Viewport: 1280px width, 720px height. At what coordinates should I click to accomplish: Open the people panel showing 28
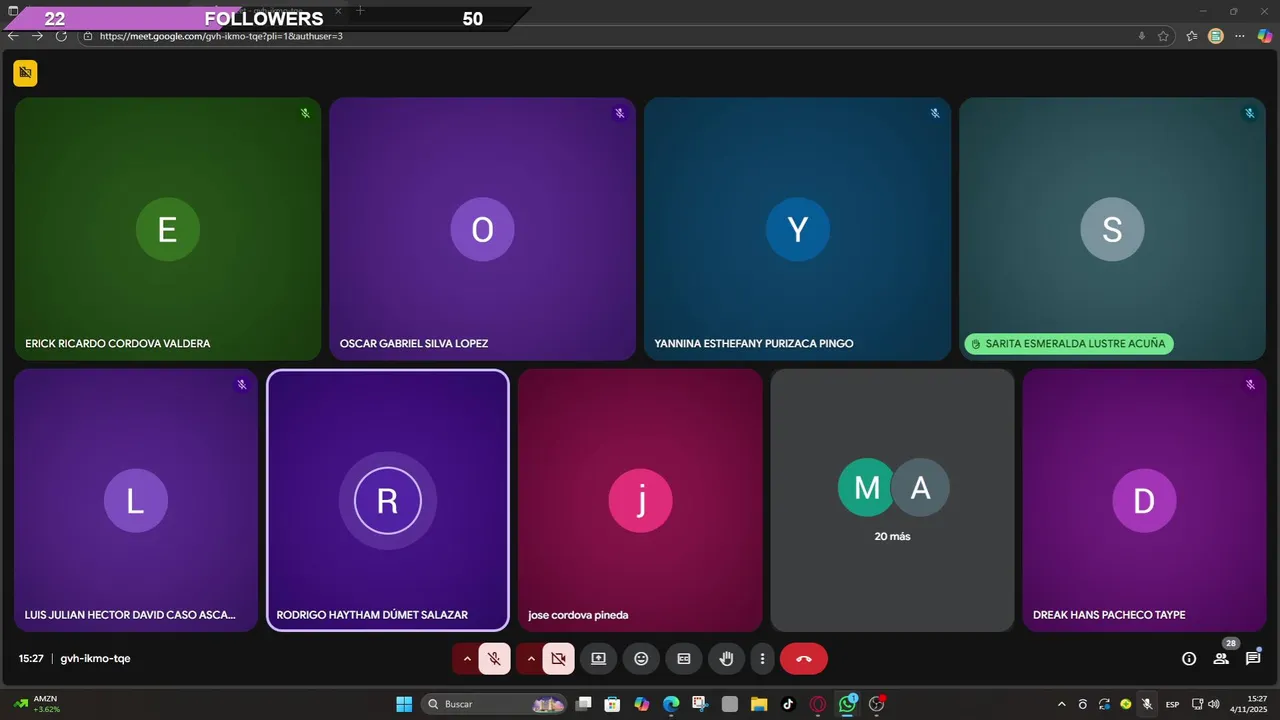[1221, 659]
